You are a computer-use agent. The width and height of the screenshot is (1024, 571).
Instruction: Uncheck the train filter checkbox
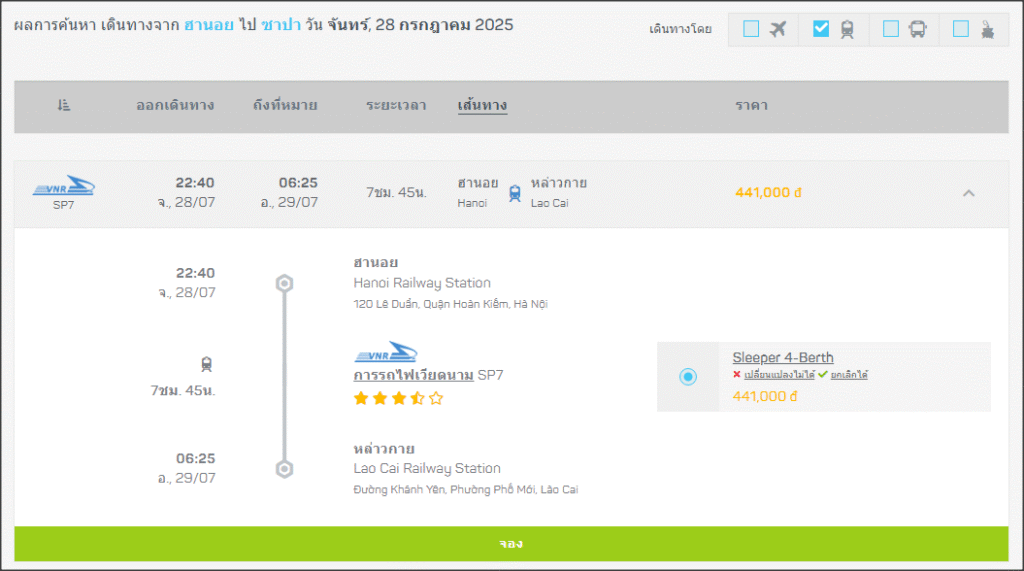click(821, 29)
